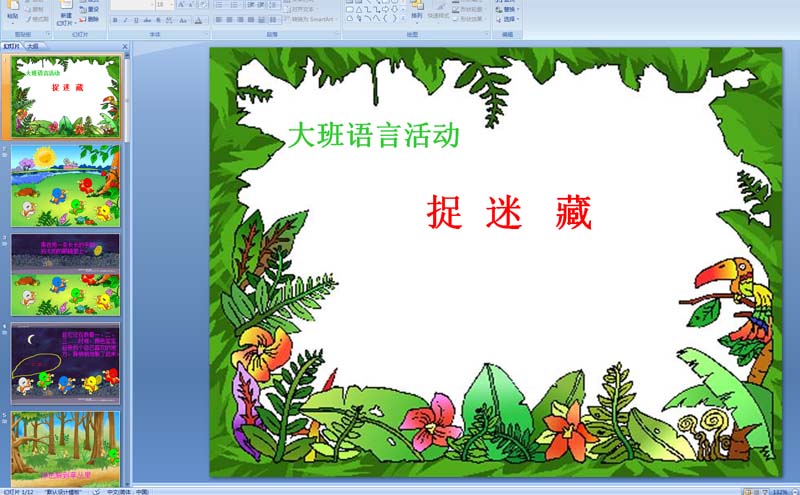The width and height of the screenshot is (800, 495).
Task: Toggle Align Text Left
Action: pos(218,20)
